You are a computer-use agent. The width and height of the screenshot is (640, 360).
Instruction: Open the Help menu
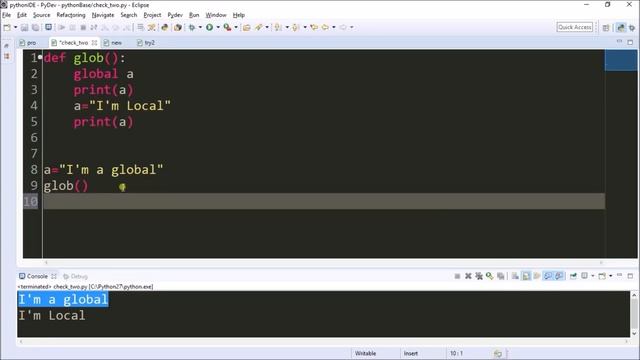tap(239, 15)
